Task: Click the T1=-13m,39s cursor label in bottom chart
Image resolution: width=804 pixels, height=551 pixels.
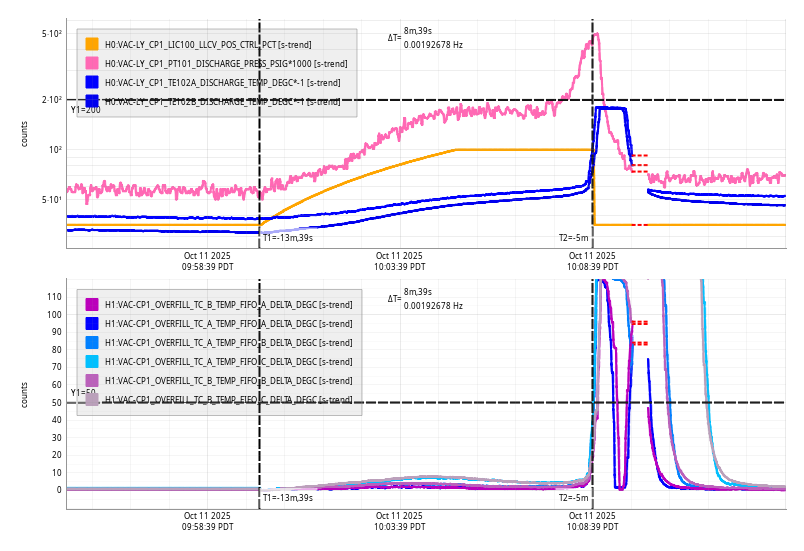Action: (x=287, y=497)
